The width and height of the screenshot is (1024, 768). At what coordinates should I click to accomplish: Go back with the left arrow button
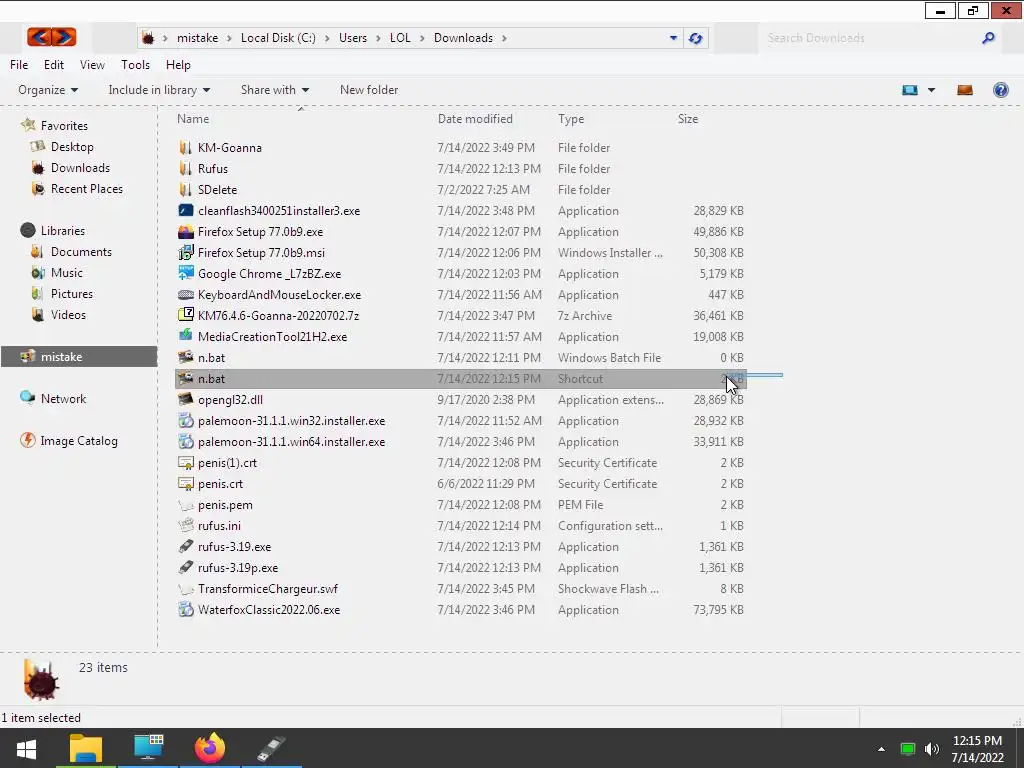pos(39,37)
